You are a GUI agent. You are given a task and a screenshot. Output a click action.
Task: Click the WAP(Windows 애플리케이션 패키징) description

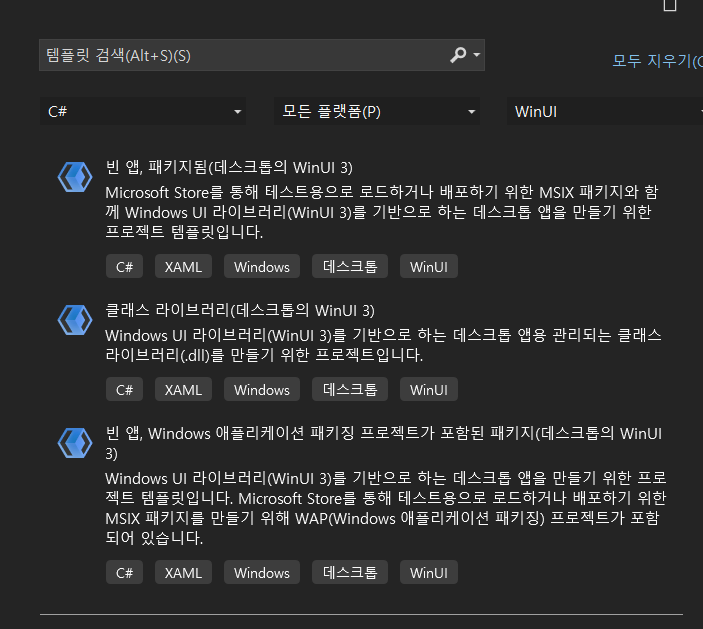click(x=386, y=508)
